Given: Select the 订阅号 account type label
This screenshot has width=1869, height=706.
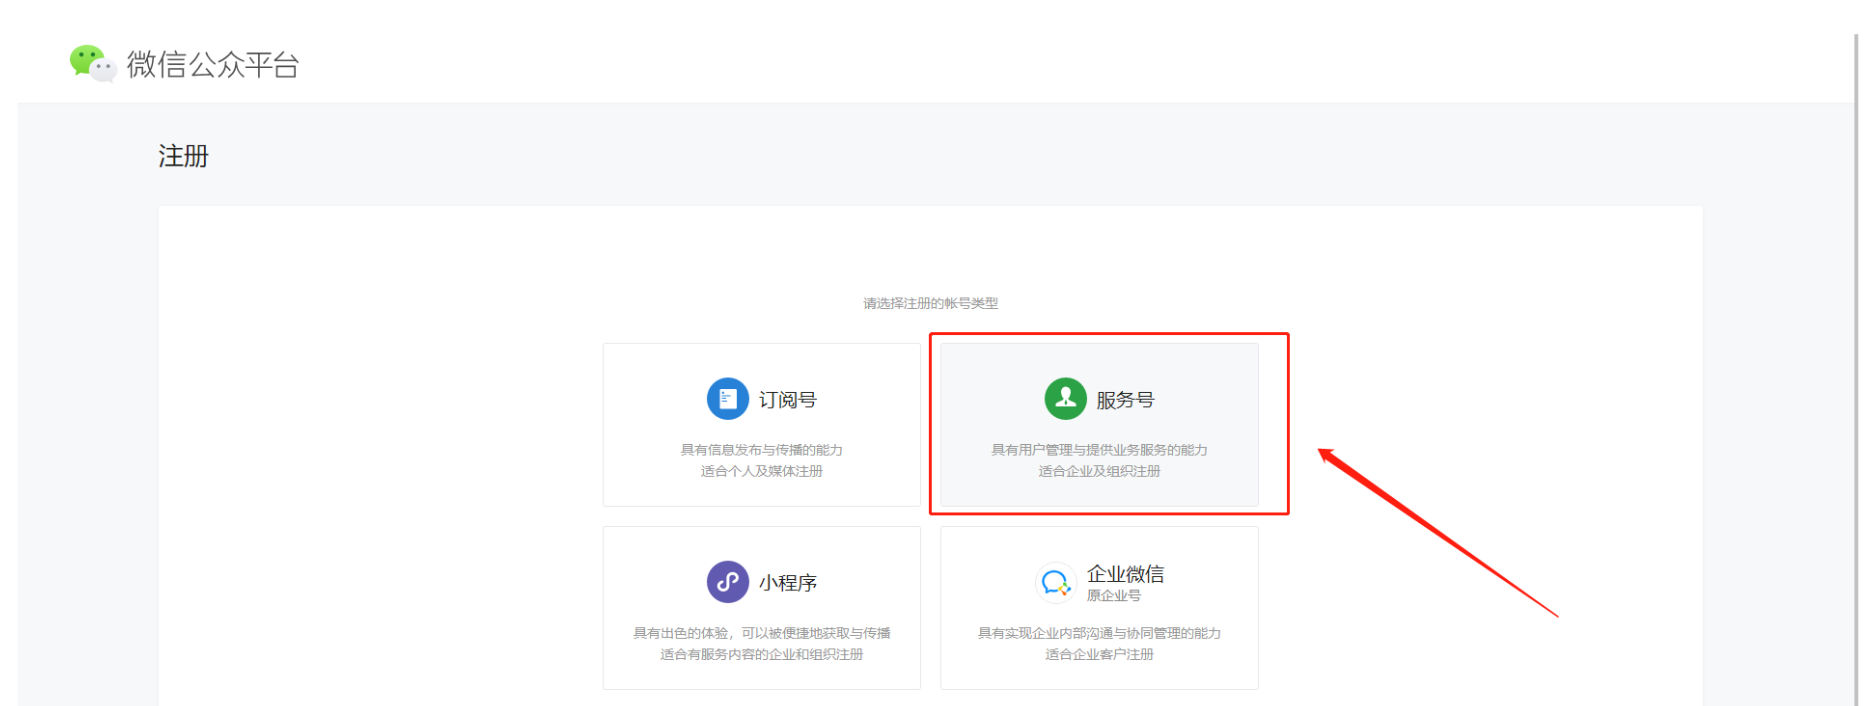Looking at the screenshot, I should [x=788, y=400].
